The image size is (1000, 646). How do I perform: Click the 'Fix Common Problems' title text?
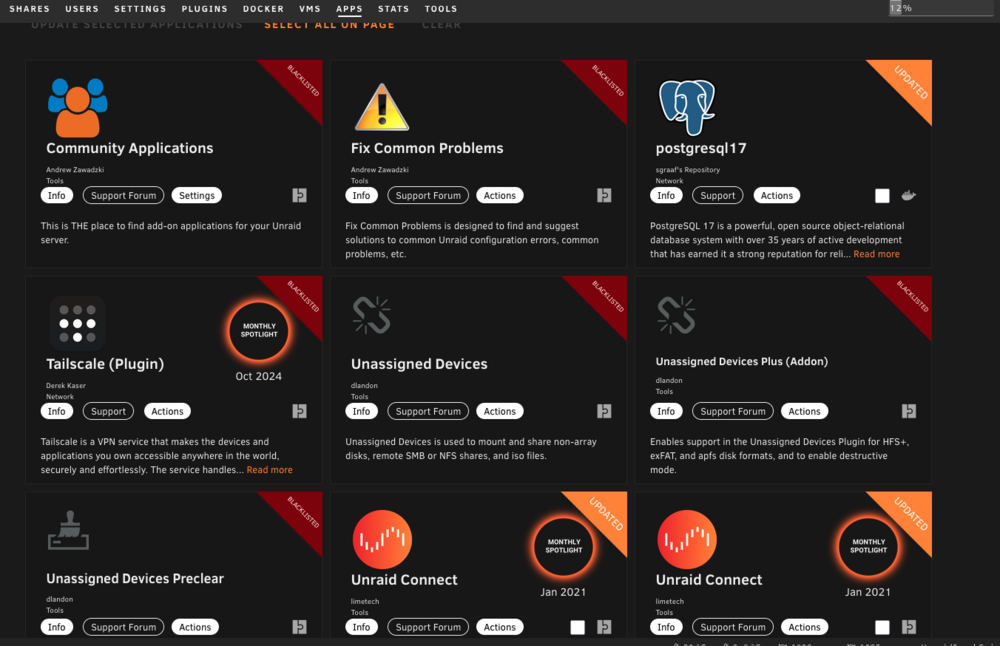[427, 148]
